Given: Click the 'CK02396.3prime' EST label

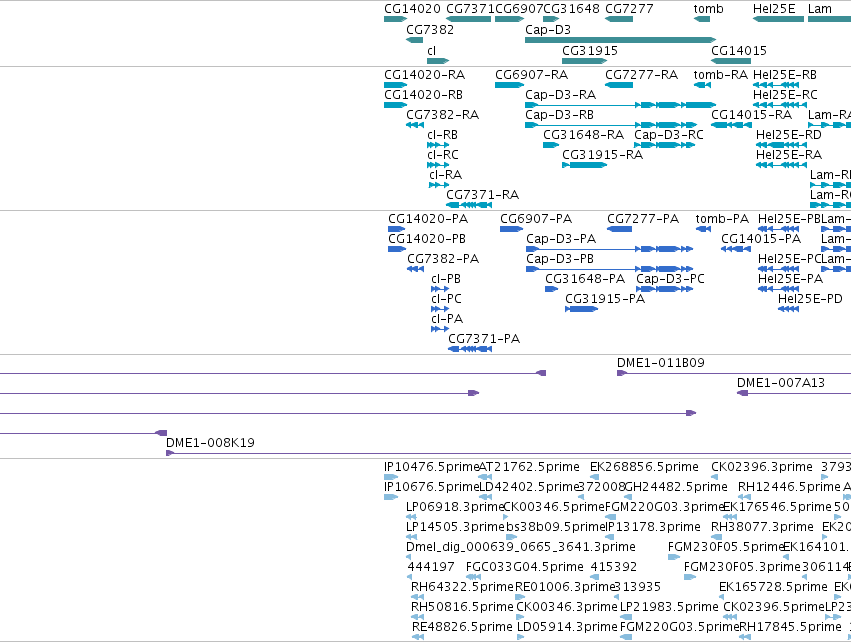Looking at the screenshot, I should click(762, 467).
